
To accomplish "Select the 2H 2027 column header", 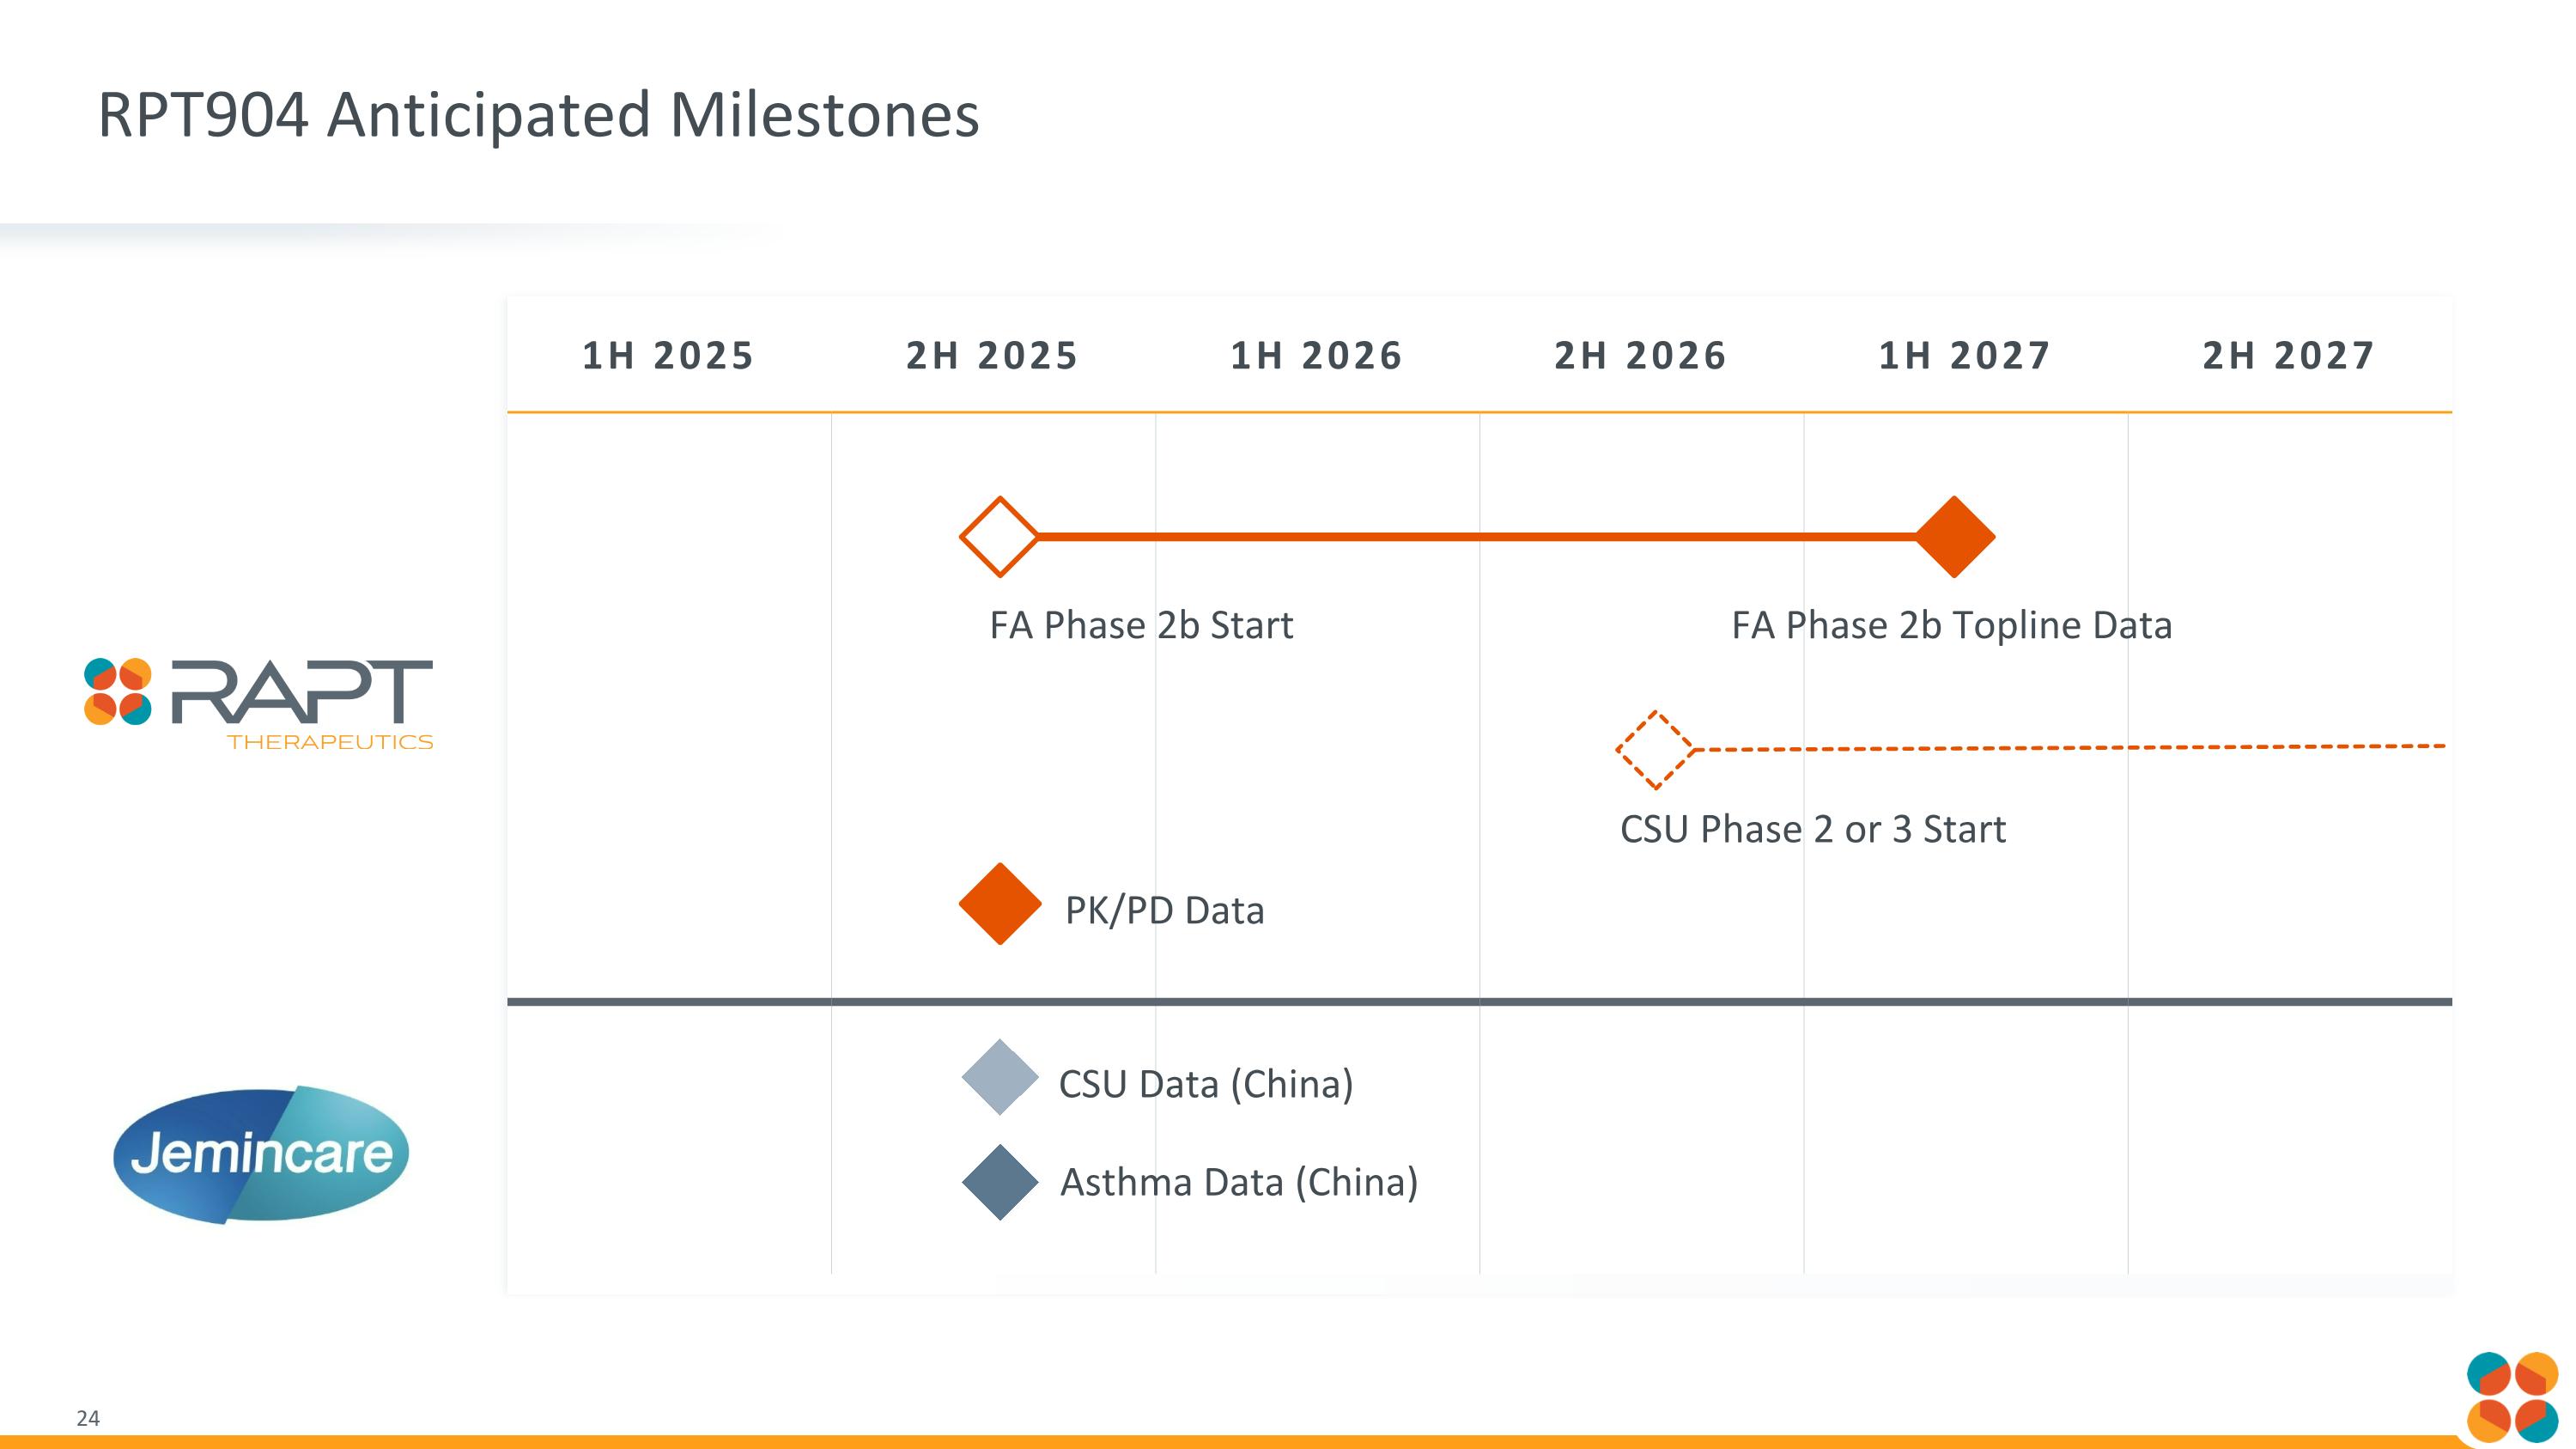I will click(2288, 356).
